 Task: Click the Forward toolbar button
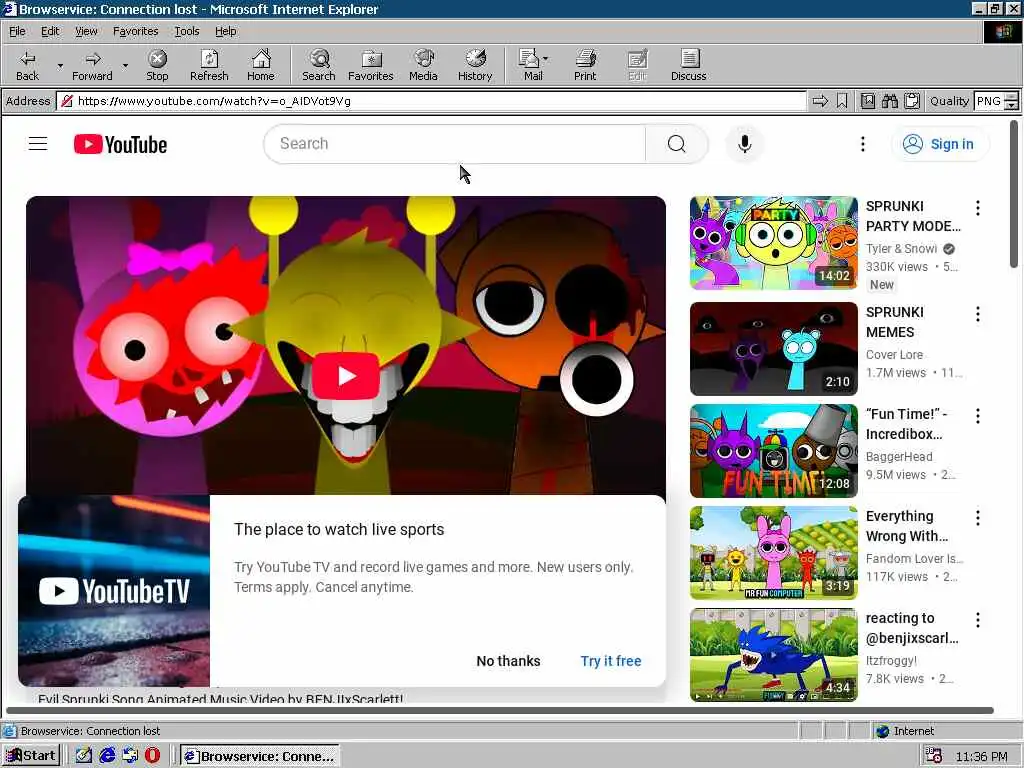coord(92,65)
